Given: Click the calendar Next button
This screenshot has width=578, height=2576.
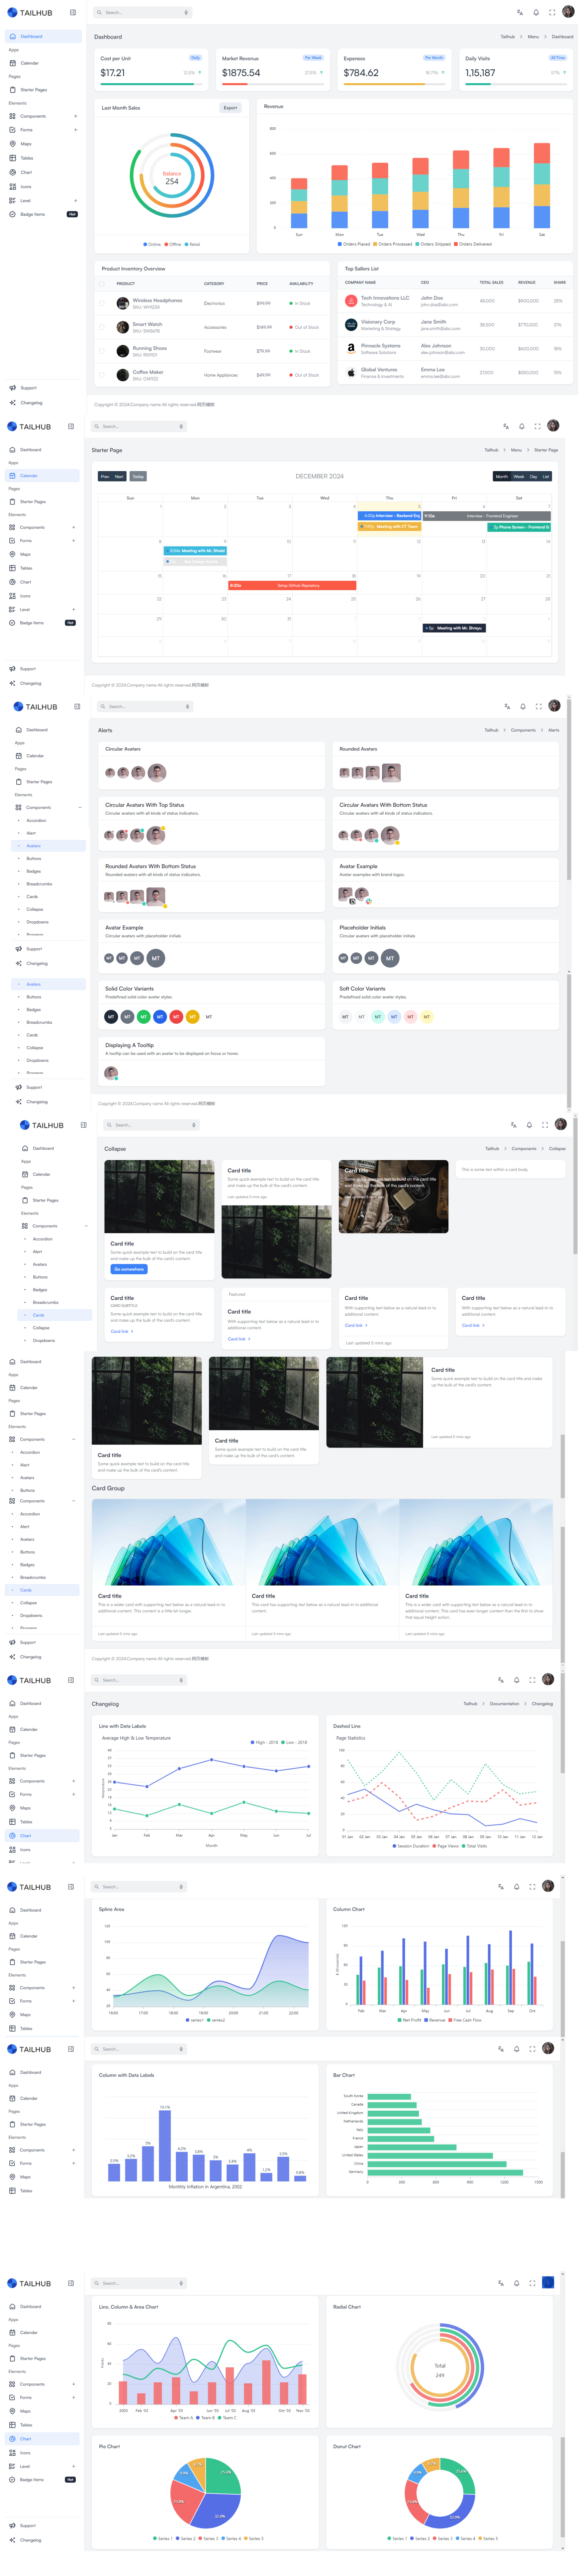Looking at the screenshot, I should [119, 476].
